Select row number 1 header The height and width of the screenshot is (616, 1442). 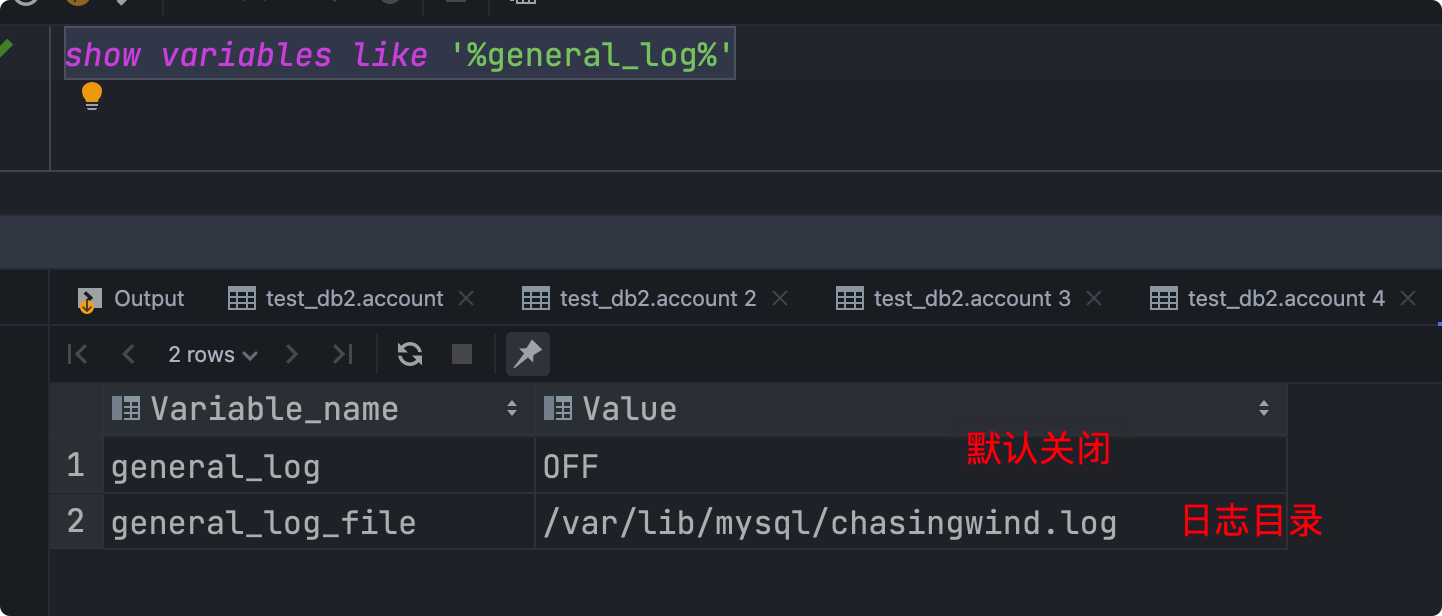pos(76,466)
